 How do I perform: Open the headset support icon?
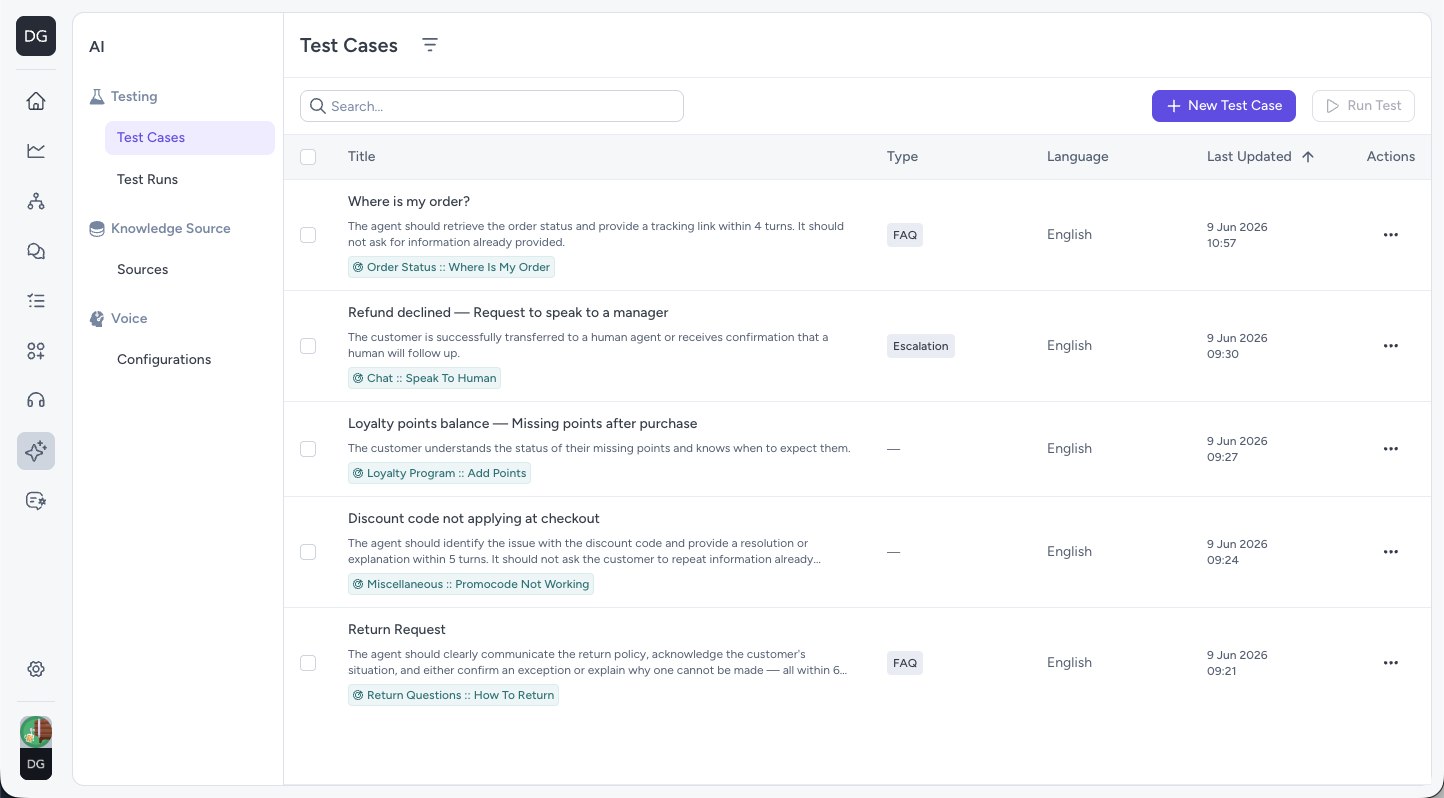[36, 401]
